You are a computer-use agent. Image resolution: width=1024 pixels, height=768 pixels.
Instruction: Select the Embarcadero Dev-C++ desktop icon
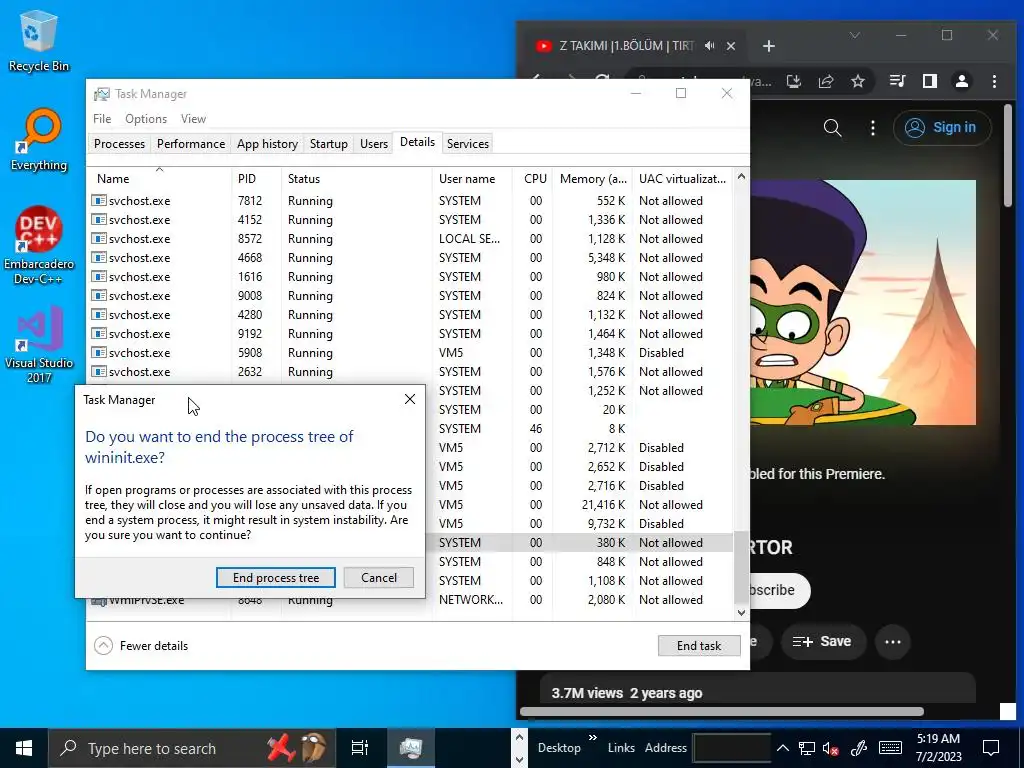[39, 246]
